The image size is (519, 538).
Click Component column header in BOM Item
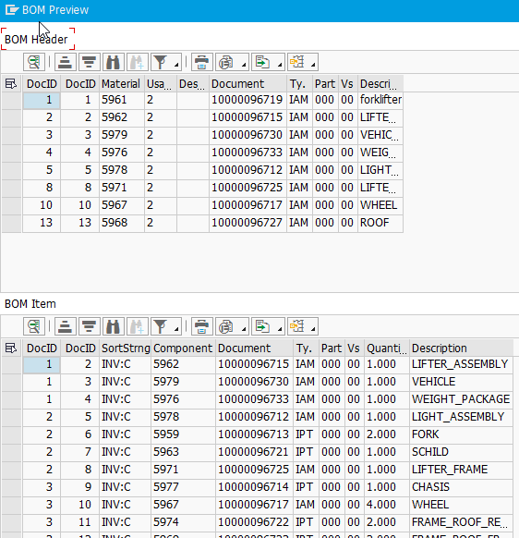tap(183, 348)
